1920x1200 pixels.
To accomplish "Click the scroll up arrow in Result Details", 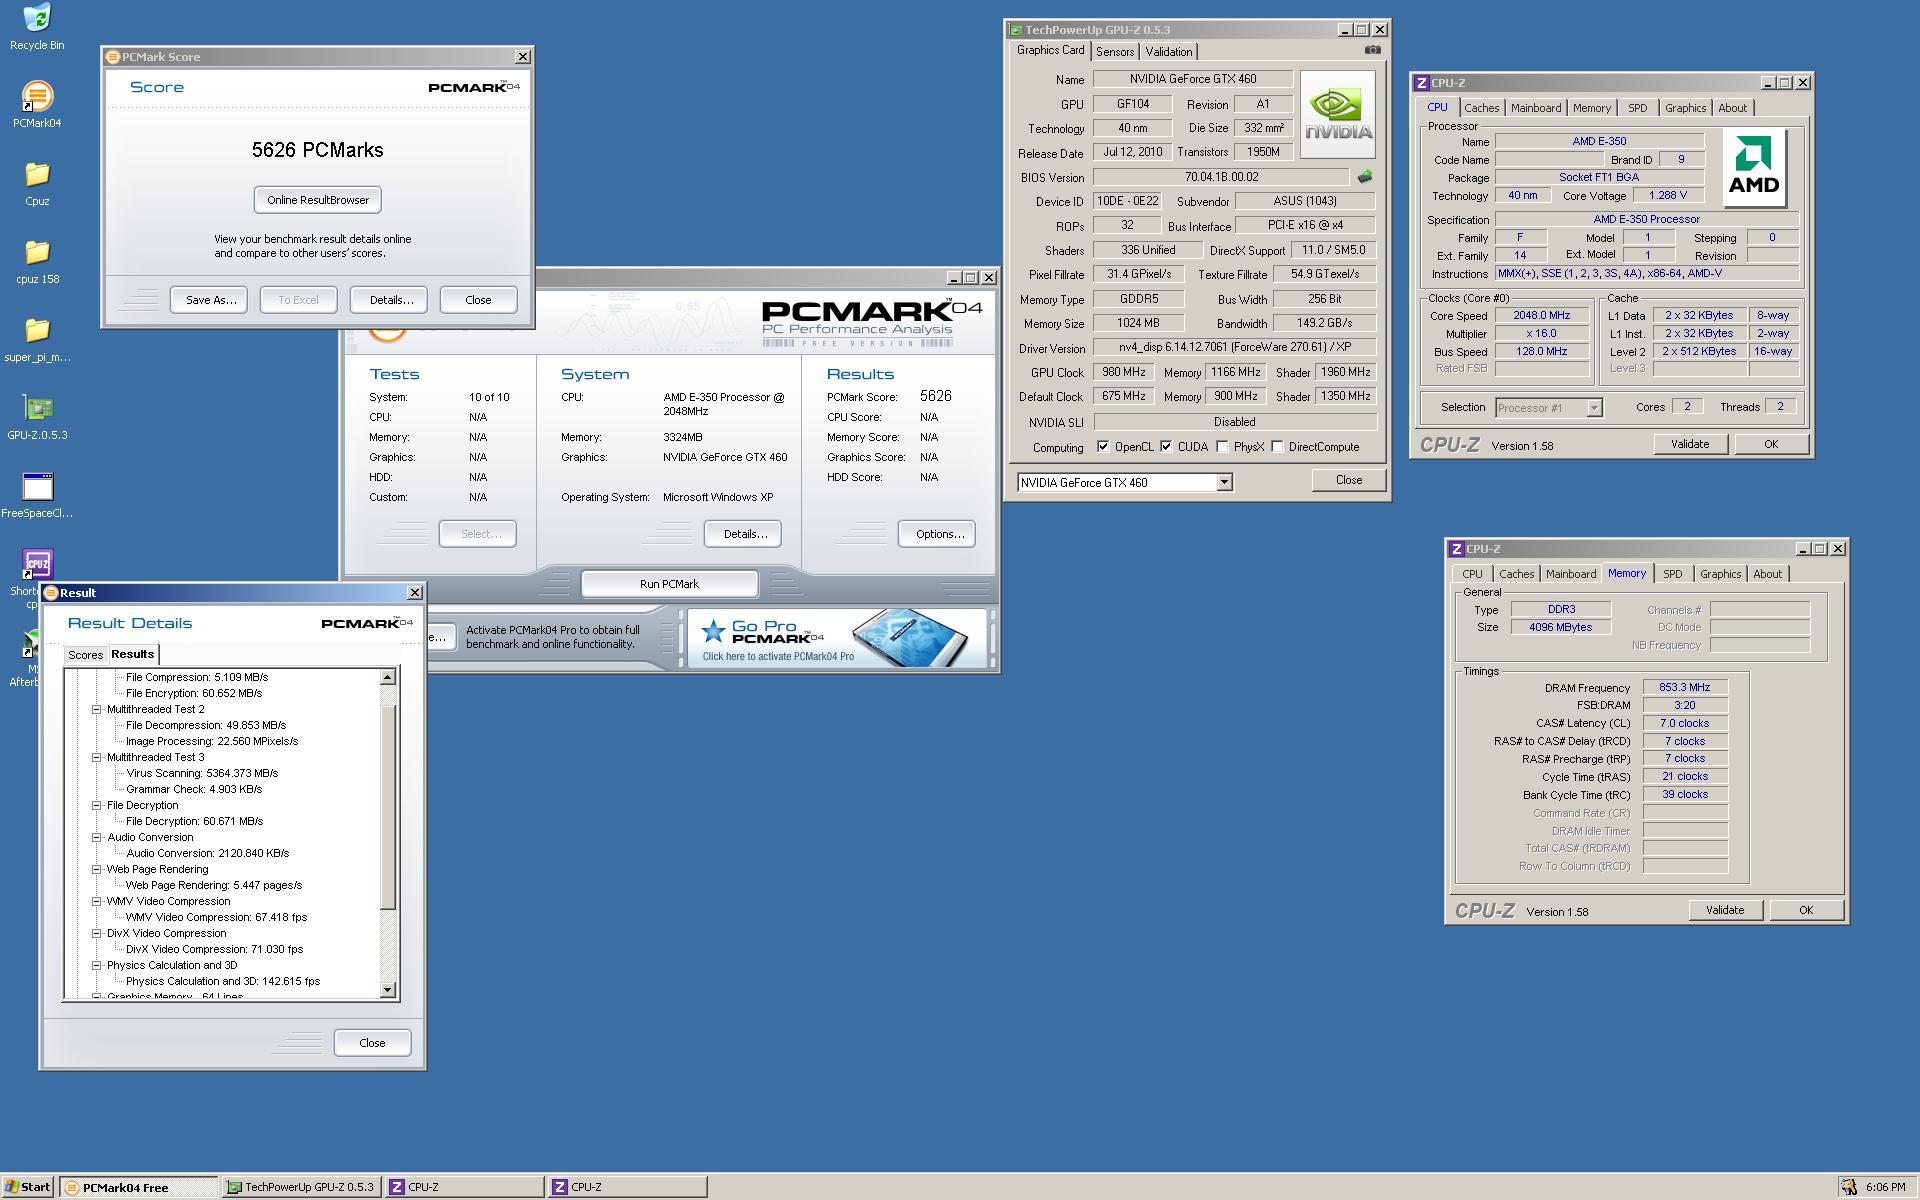I will pyautogui.click(x=388, y=677).
